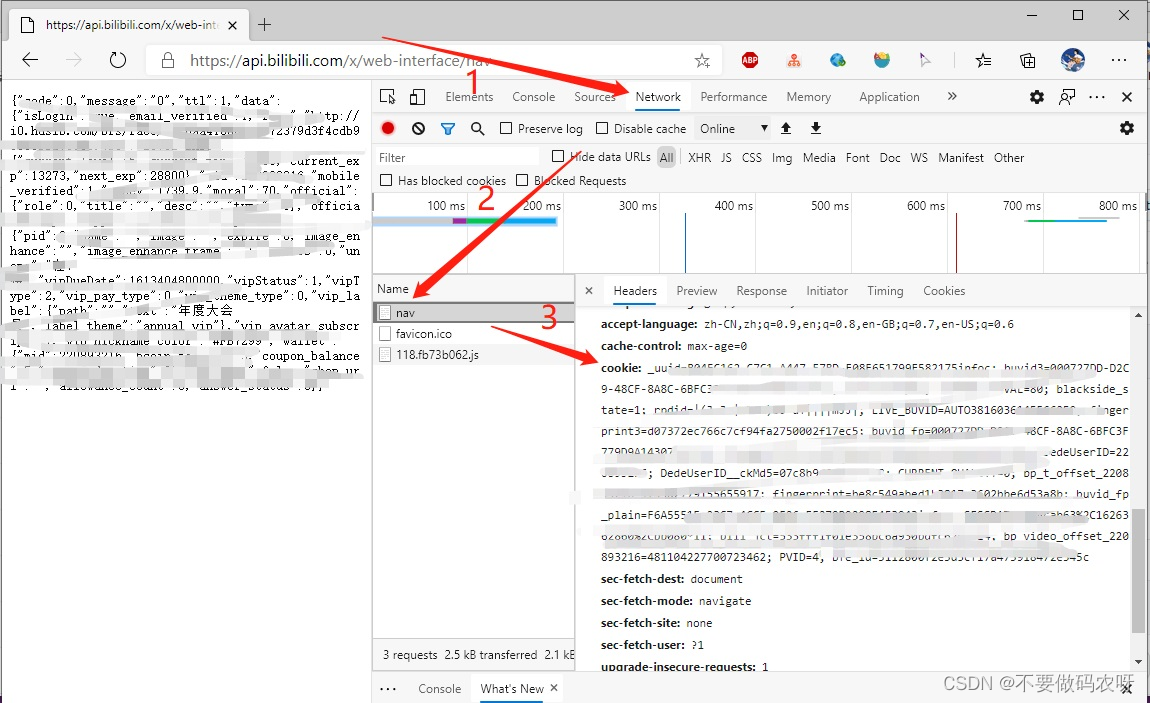Search network requests with the magnifier icon
1150x703 pixels.
coord(477,128)
